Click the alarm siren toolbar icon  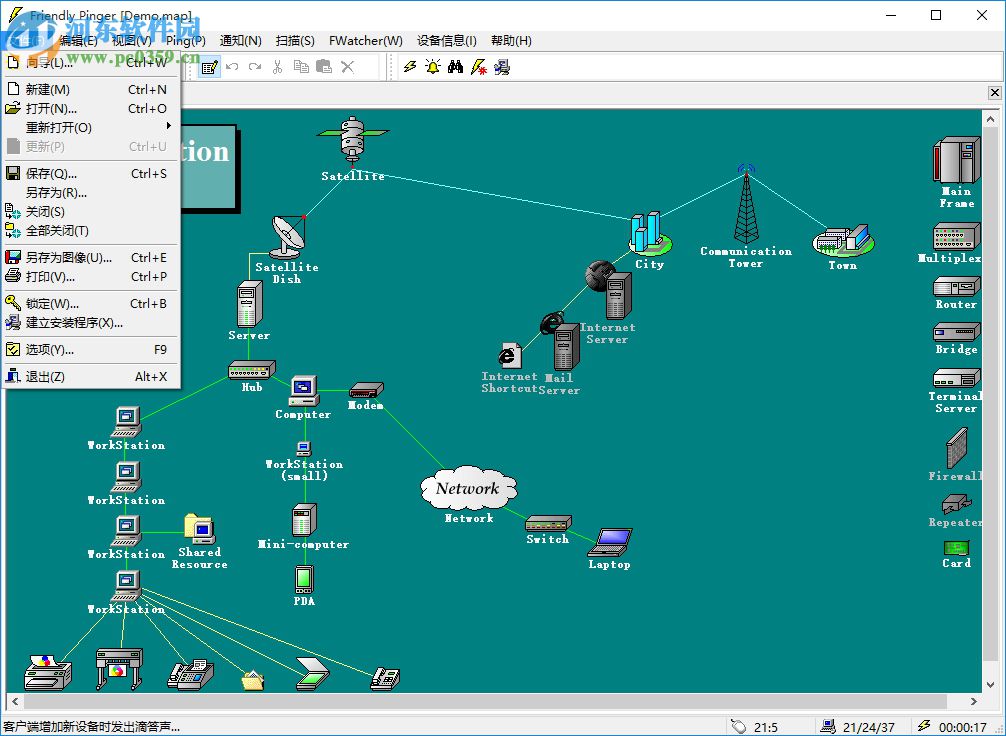(x=433, y=67)
